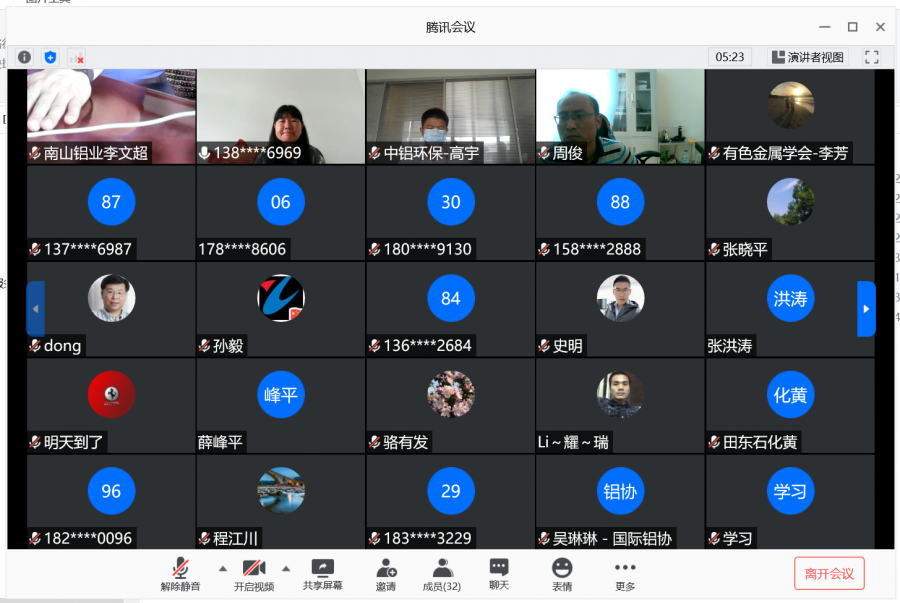Open the network status indicator
This screenshot has height=603, width=900.
pyautogui.click(x=77, y=57)
